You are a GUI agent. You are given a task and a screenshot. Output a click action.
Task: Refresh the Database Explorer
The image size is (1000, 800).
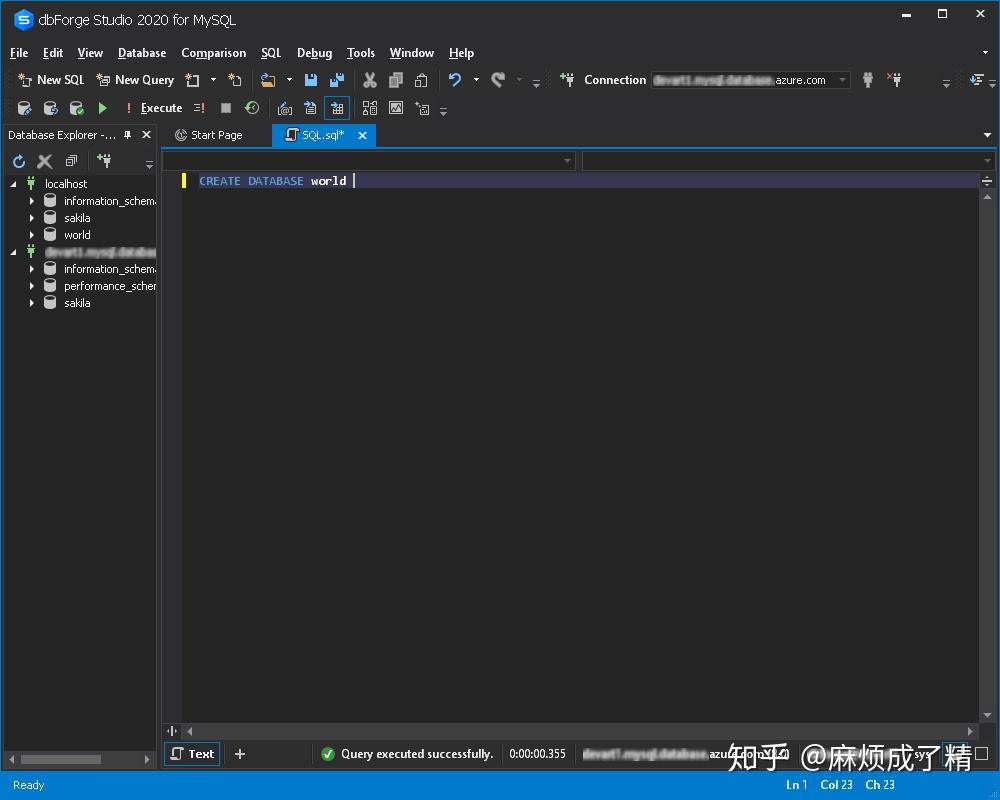(18, 161)
